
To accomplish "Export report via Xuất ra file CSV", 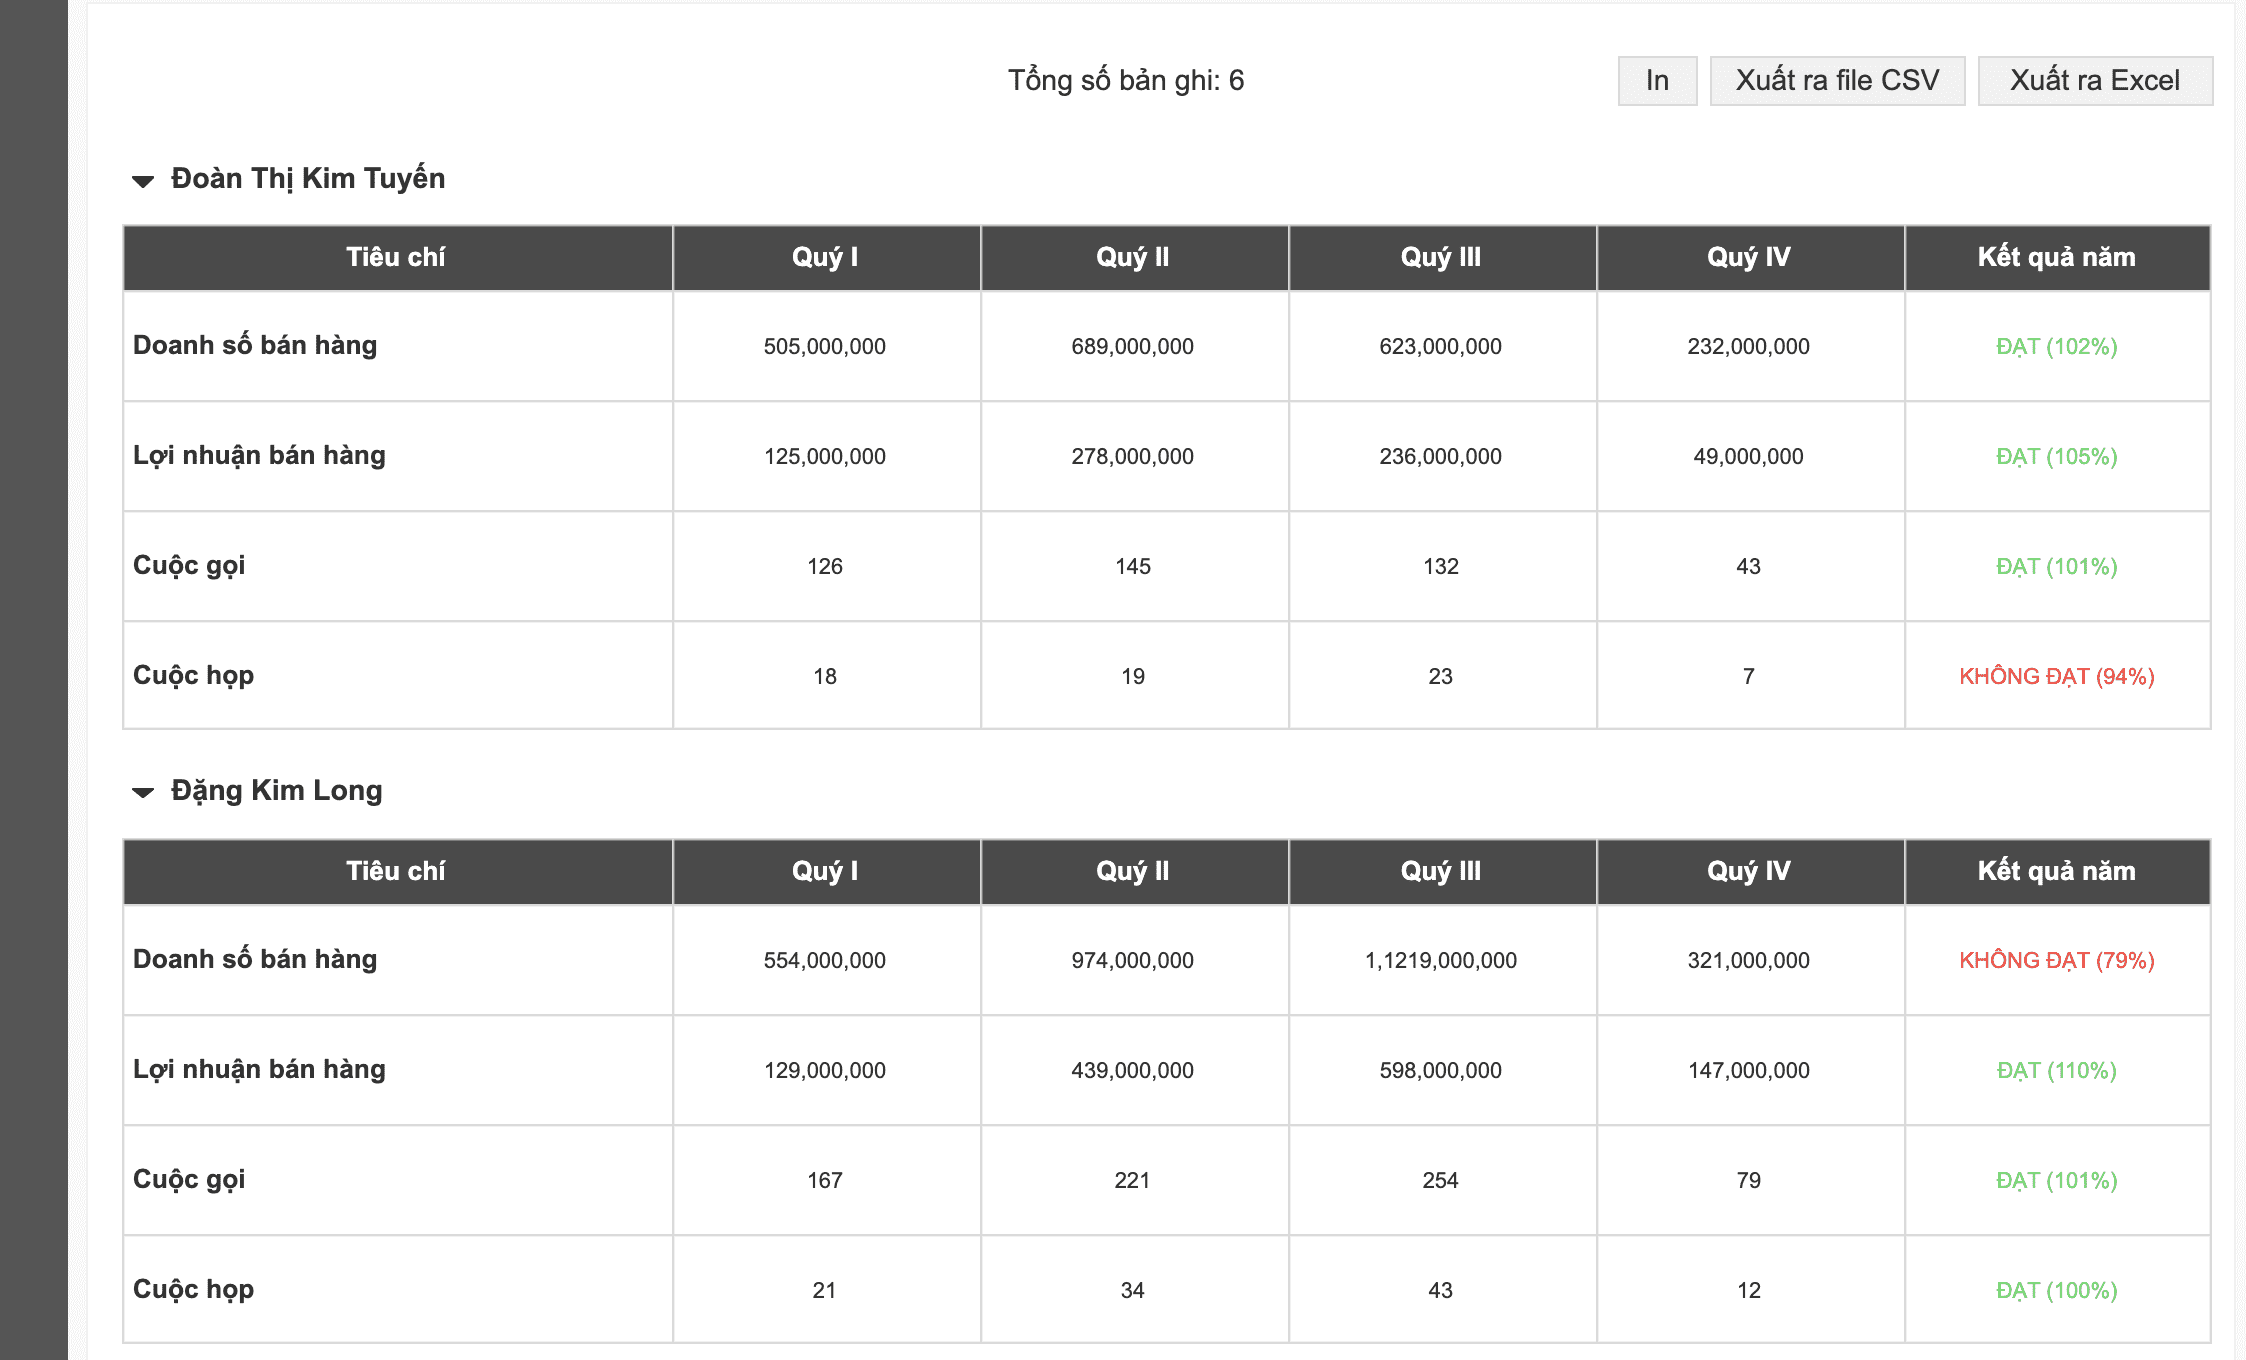I will coord(1837,80).
